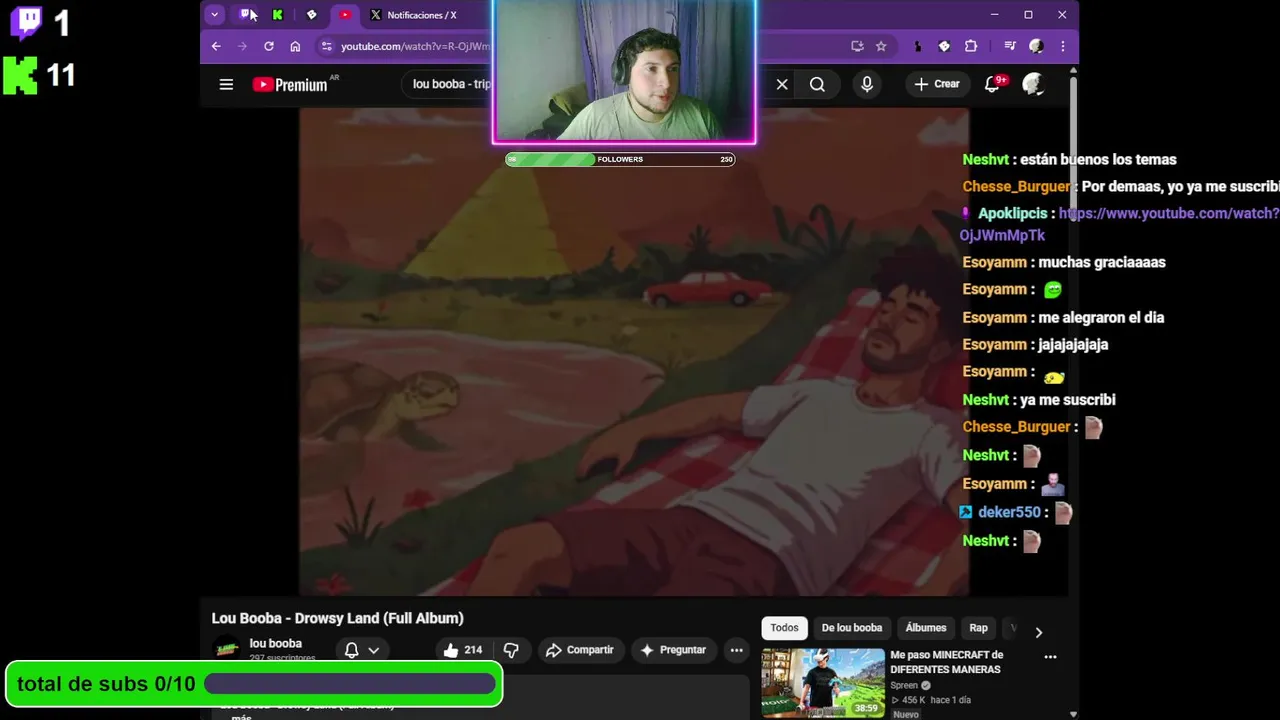Screen dimensions: 1280x720
Task: Click the Lou Booba - Drowsy Land title
Action: [x=338, y=618]
